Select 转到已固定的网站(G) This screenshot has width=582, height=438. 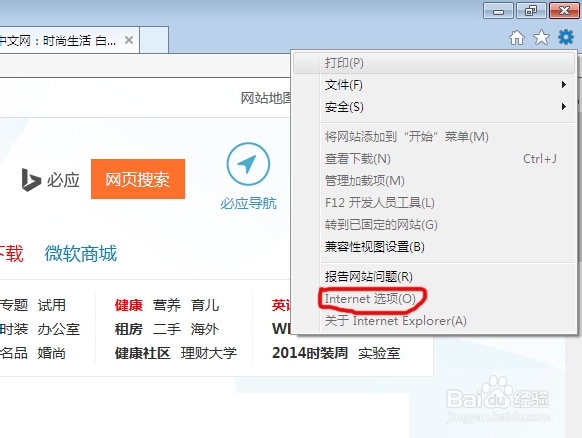(x=434, y=225)
